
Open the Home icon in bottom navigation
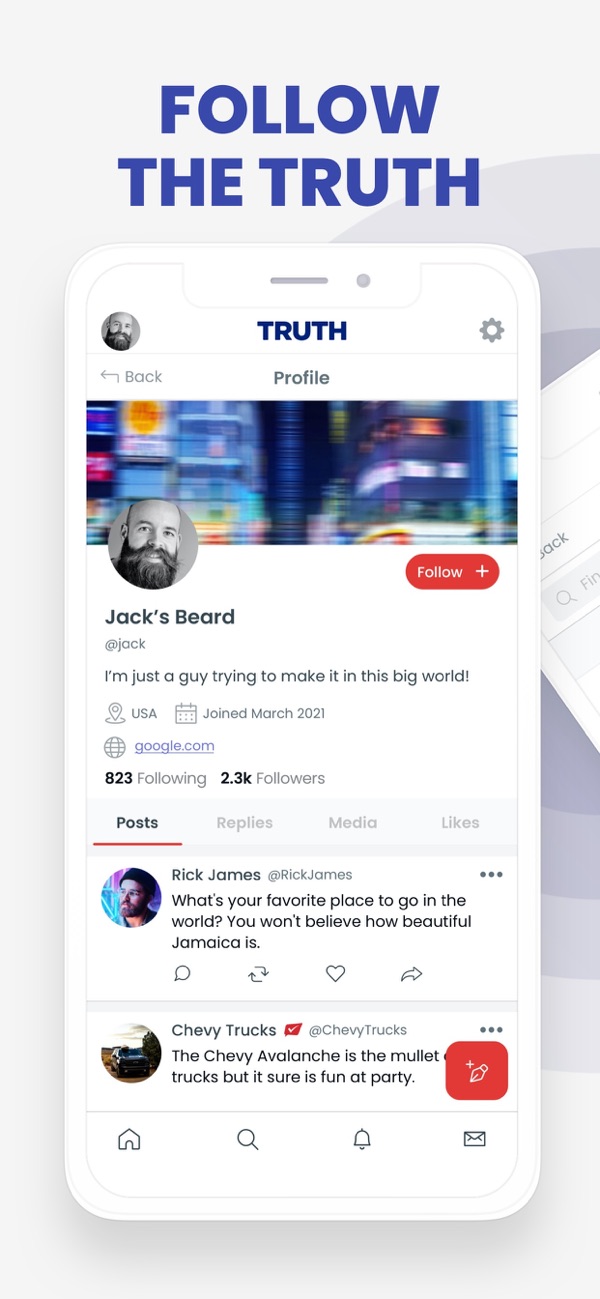(129, 1139)
